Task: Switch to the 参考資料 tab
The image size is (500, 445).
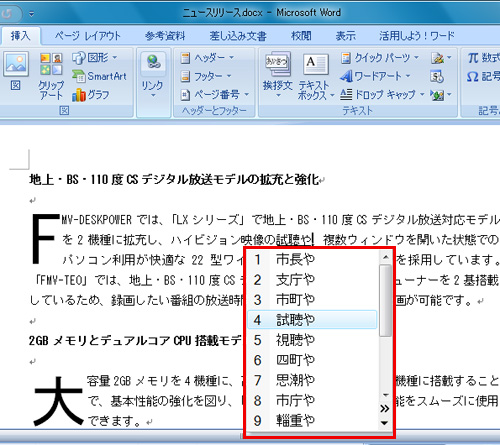Action: pyautogui.click(x=165, y=36)
